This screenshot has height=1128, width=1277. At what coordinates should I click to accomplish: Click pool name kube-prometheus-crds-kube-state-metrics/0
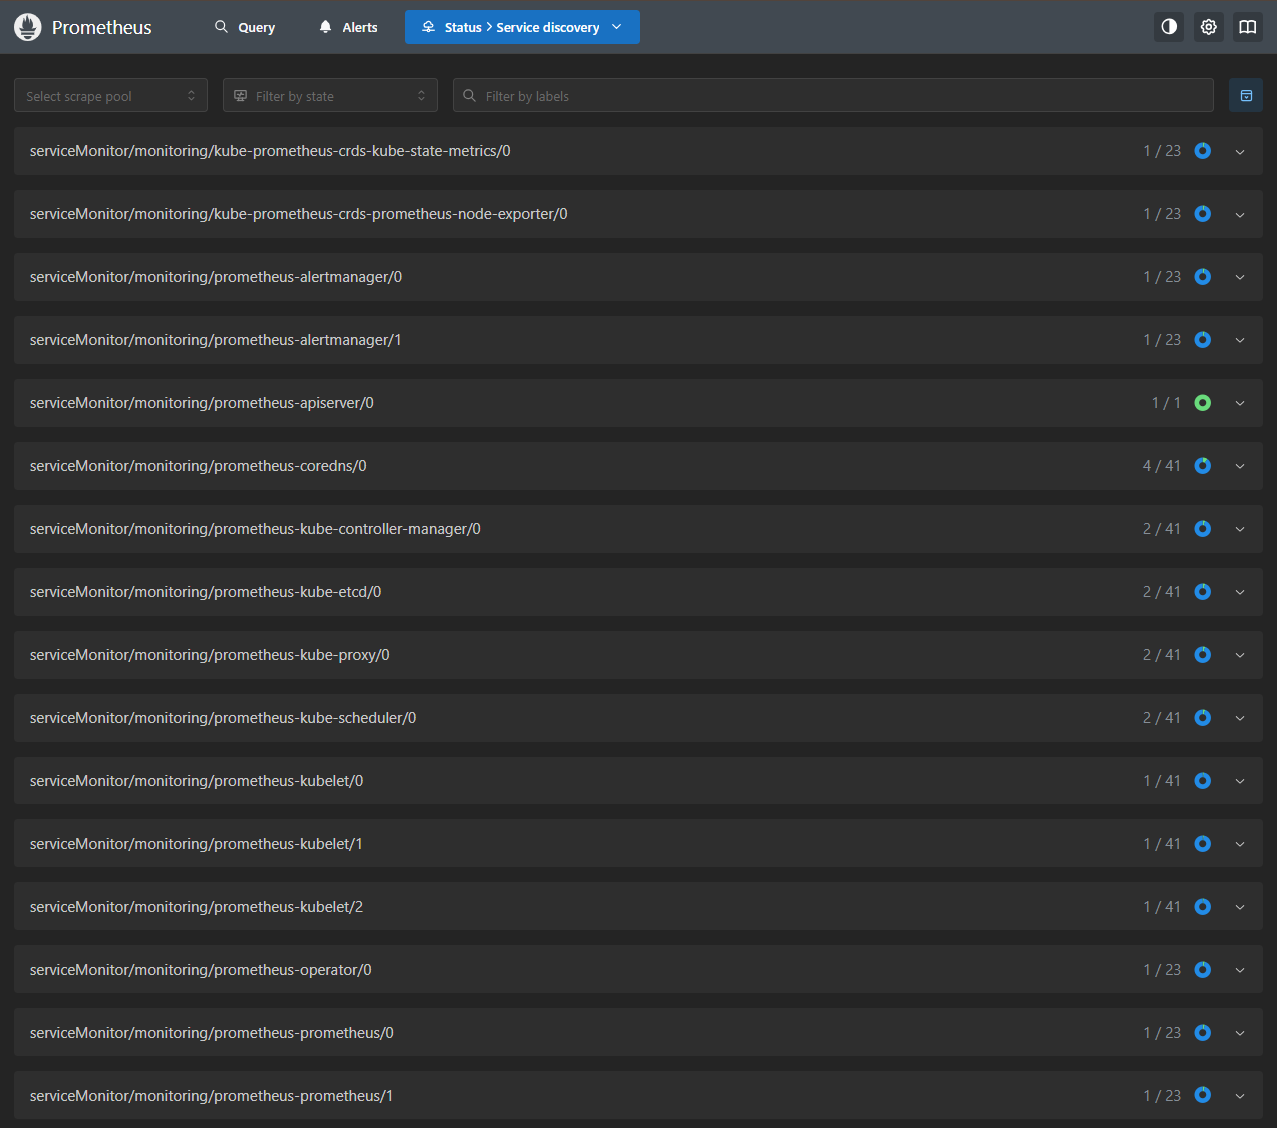coord(270,151)
